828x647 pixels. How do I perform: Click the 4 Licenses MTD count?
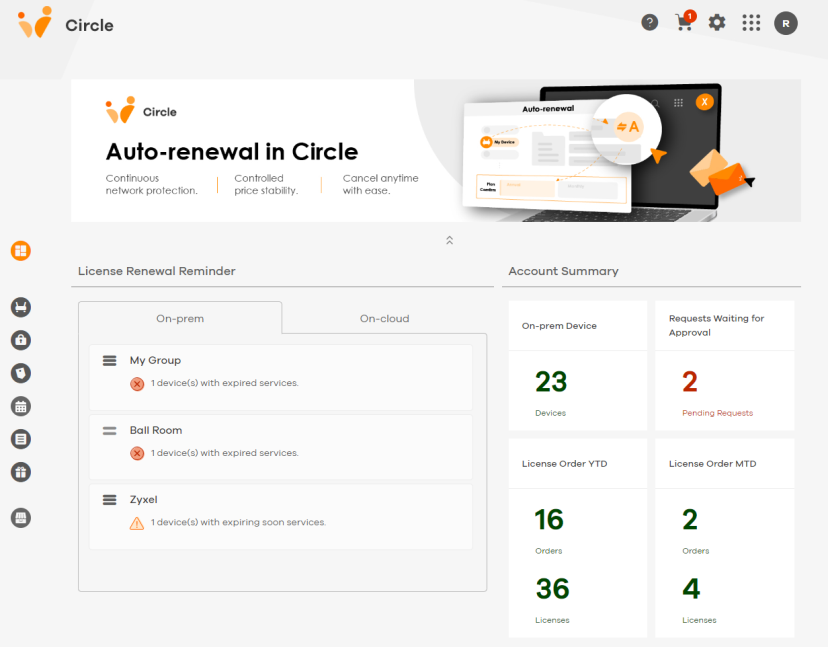[691, 589]
